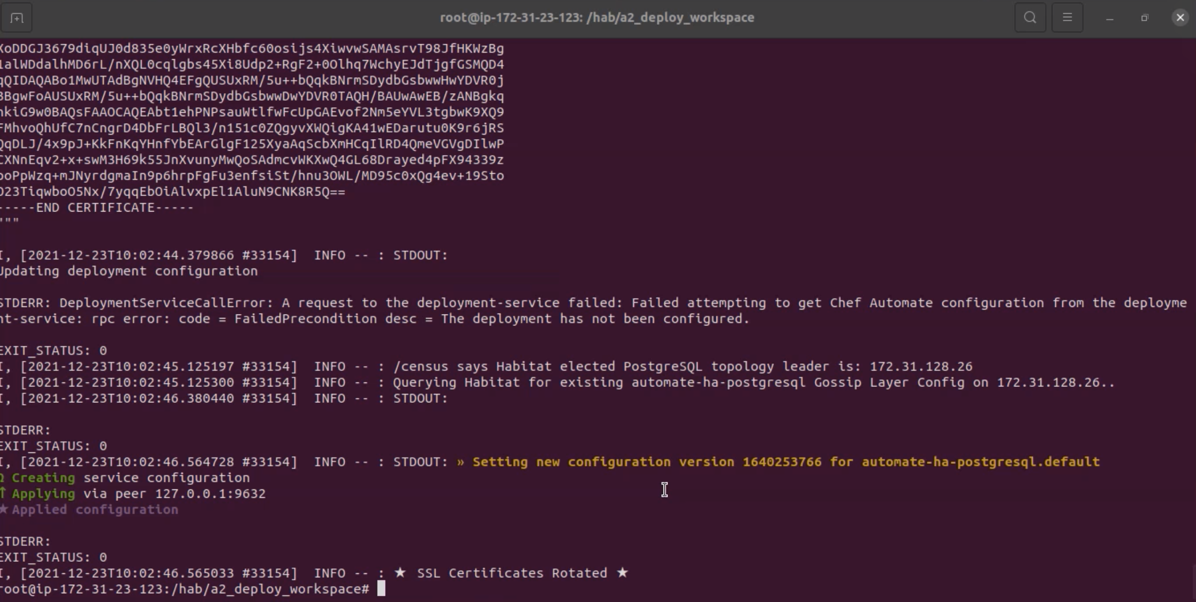Click the window title root@ip-172-31-23-123

tap(597, 18)
